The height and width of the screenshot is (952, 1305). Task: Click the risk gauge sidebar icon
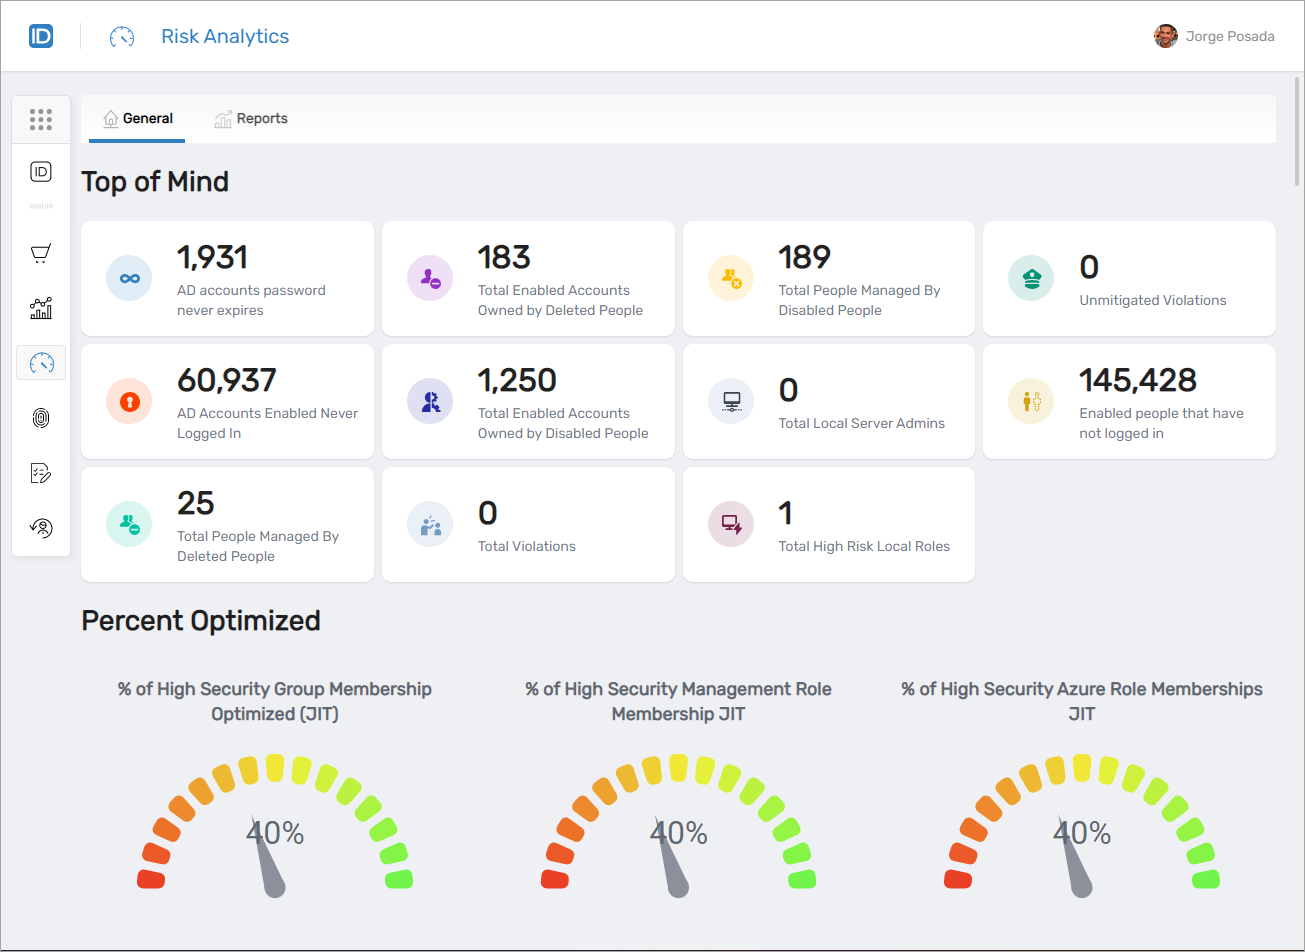coord(41,362)
